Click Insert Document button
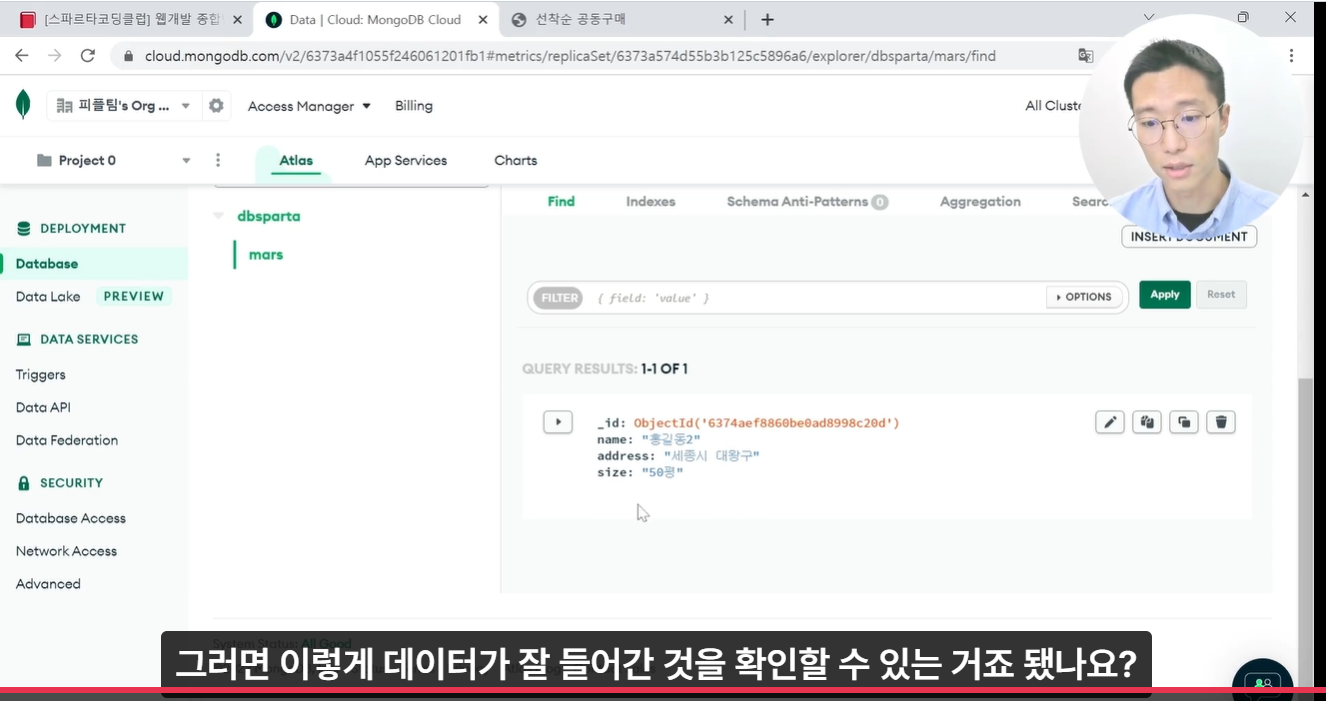This screenshot has width=1326, height=701. click(x=1189, y=236)
